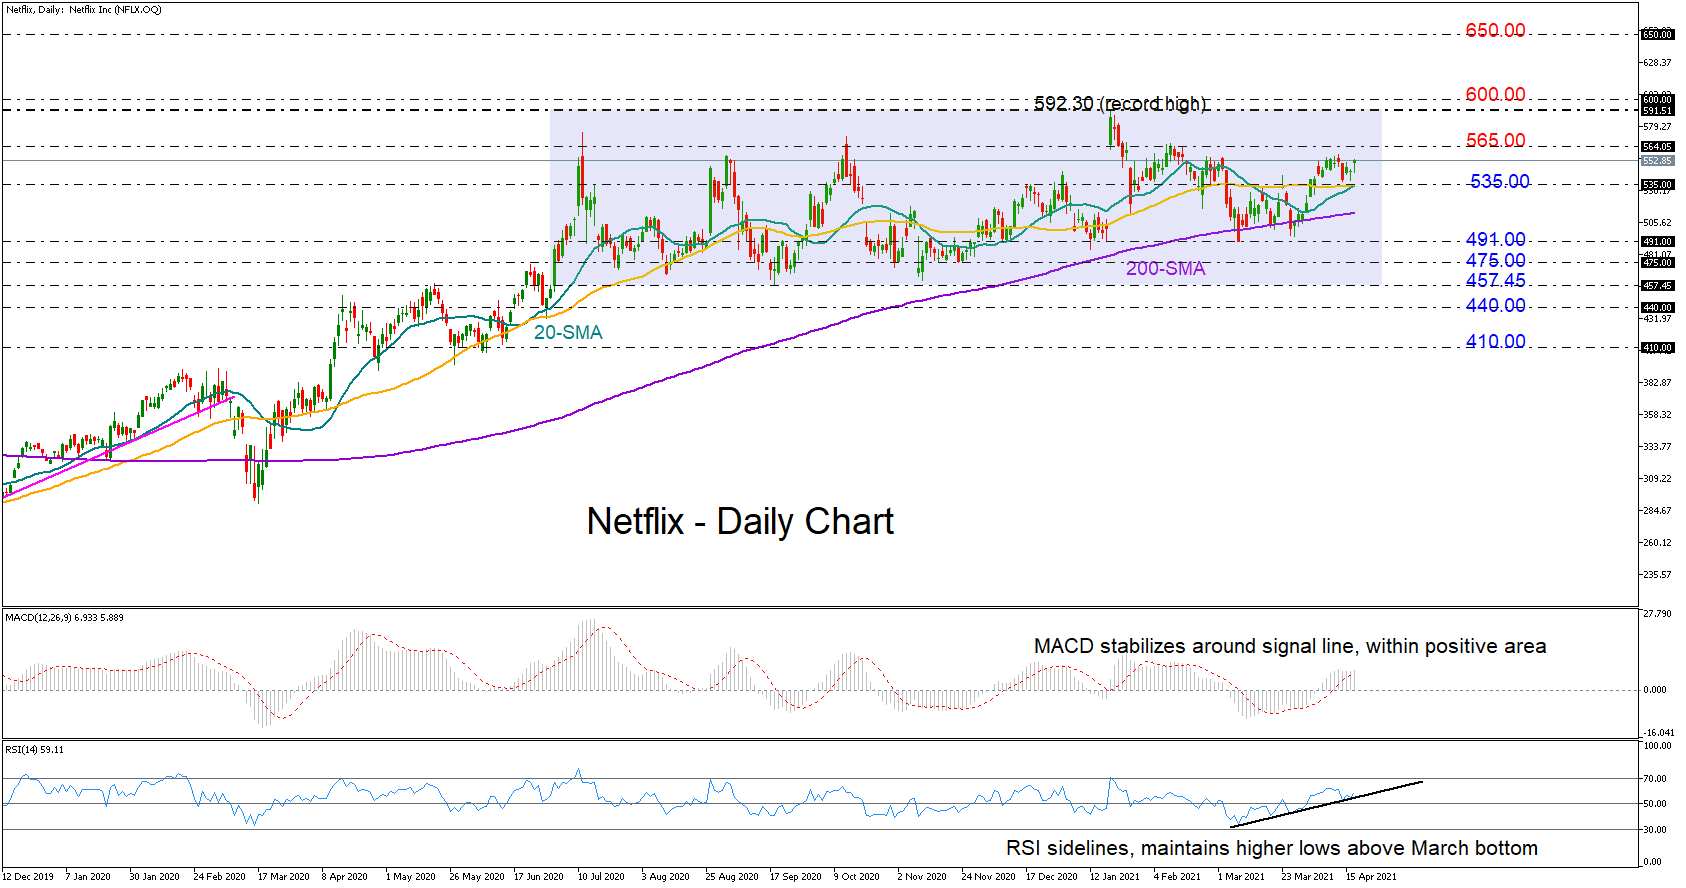
Task: Click the '3 Aug 2020' date label
Action: click(x=665, y=877)
